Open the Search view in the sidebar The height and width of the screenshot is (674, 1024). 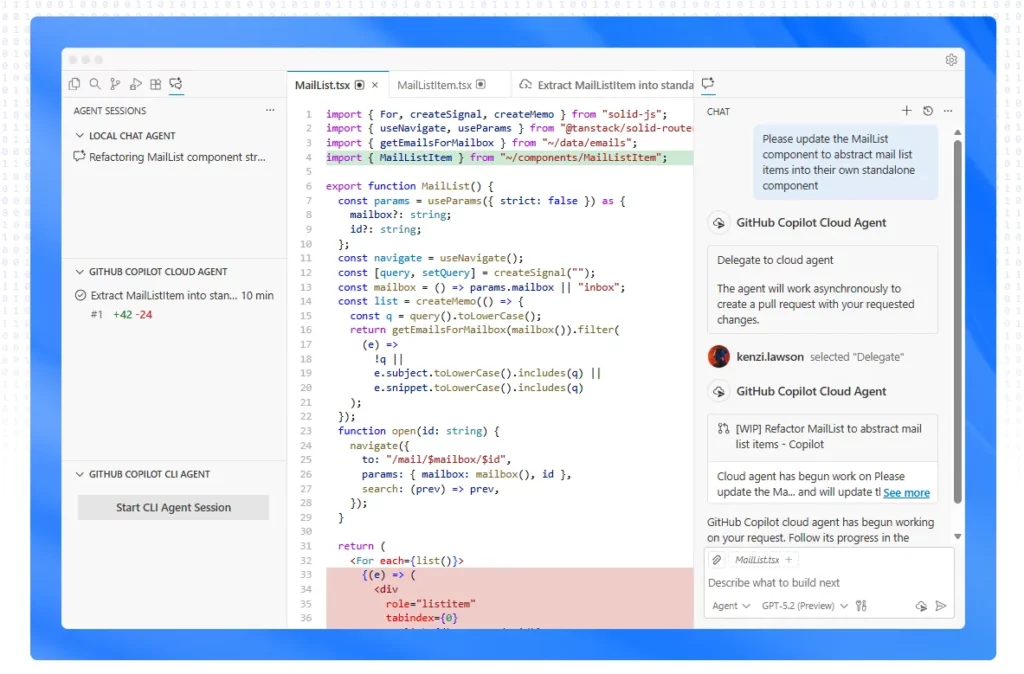(95, 84)
